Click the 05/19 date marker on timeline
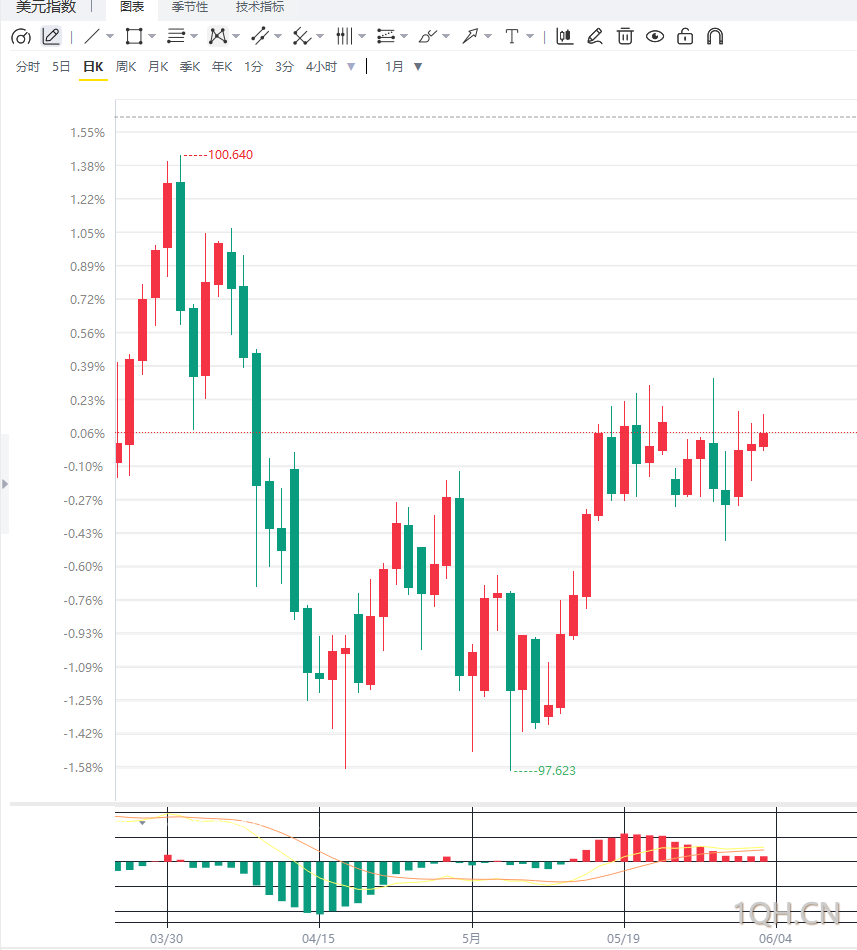The image size is (857, 950). [623, 938]
